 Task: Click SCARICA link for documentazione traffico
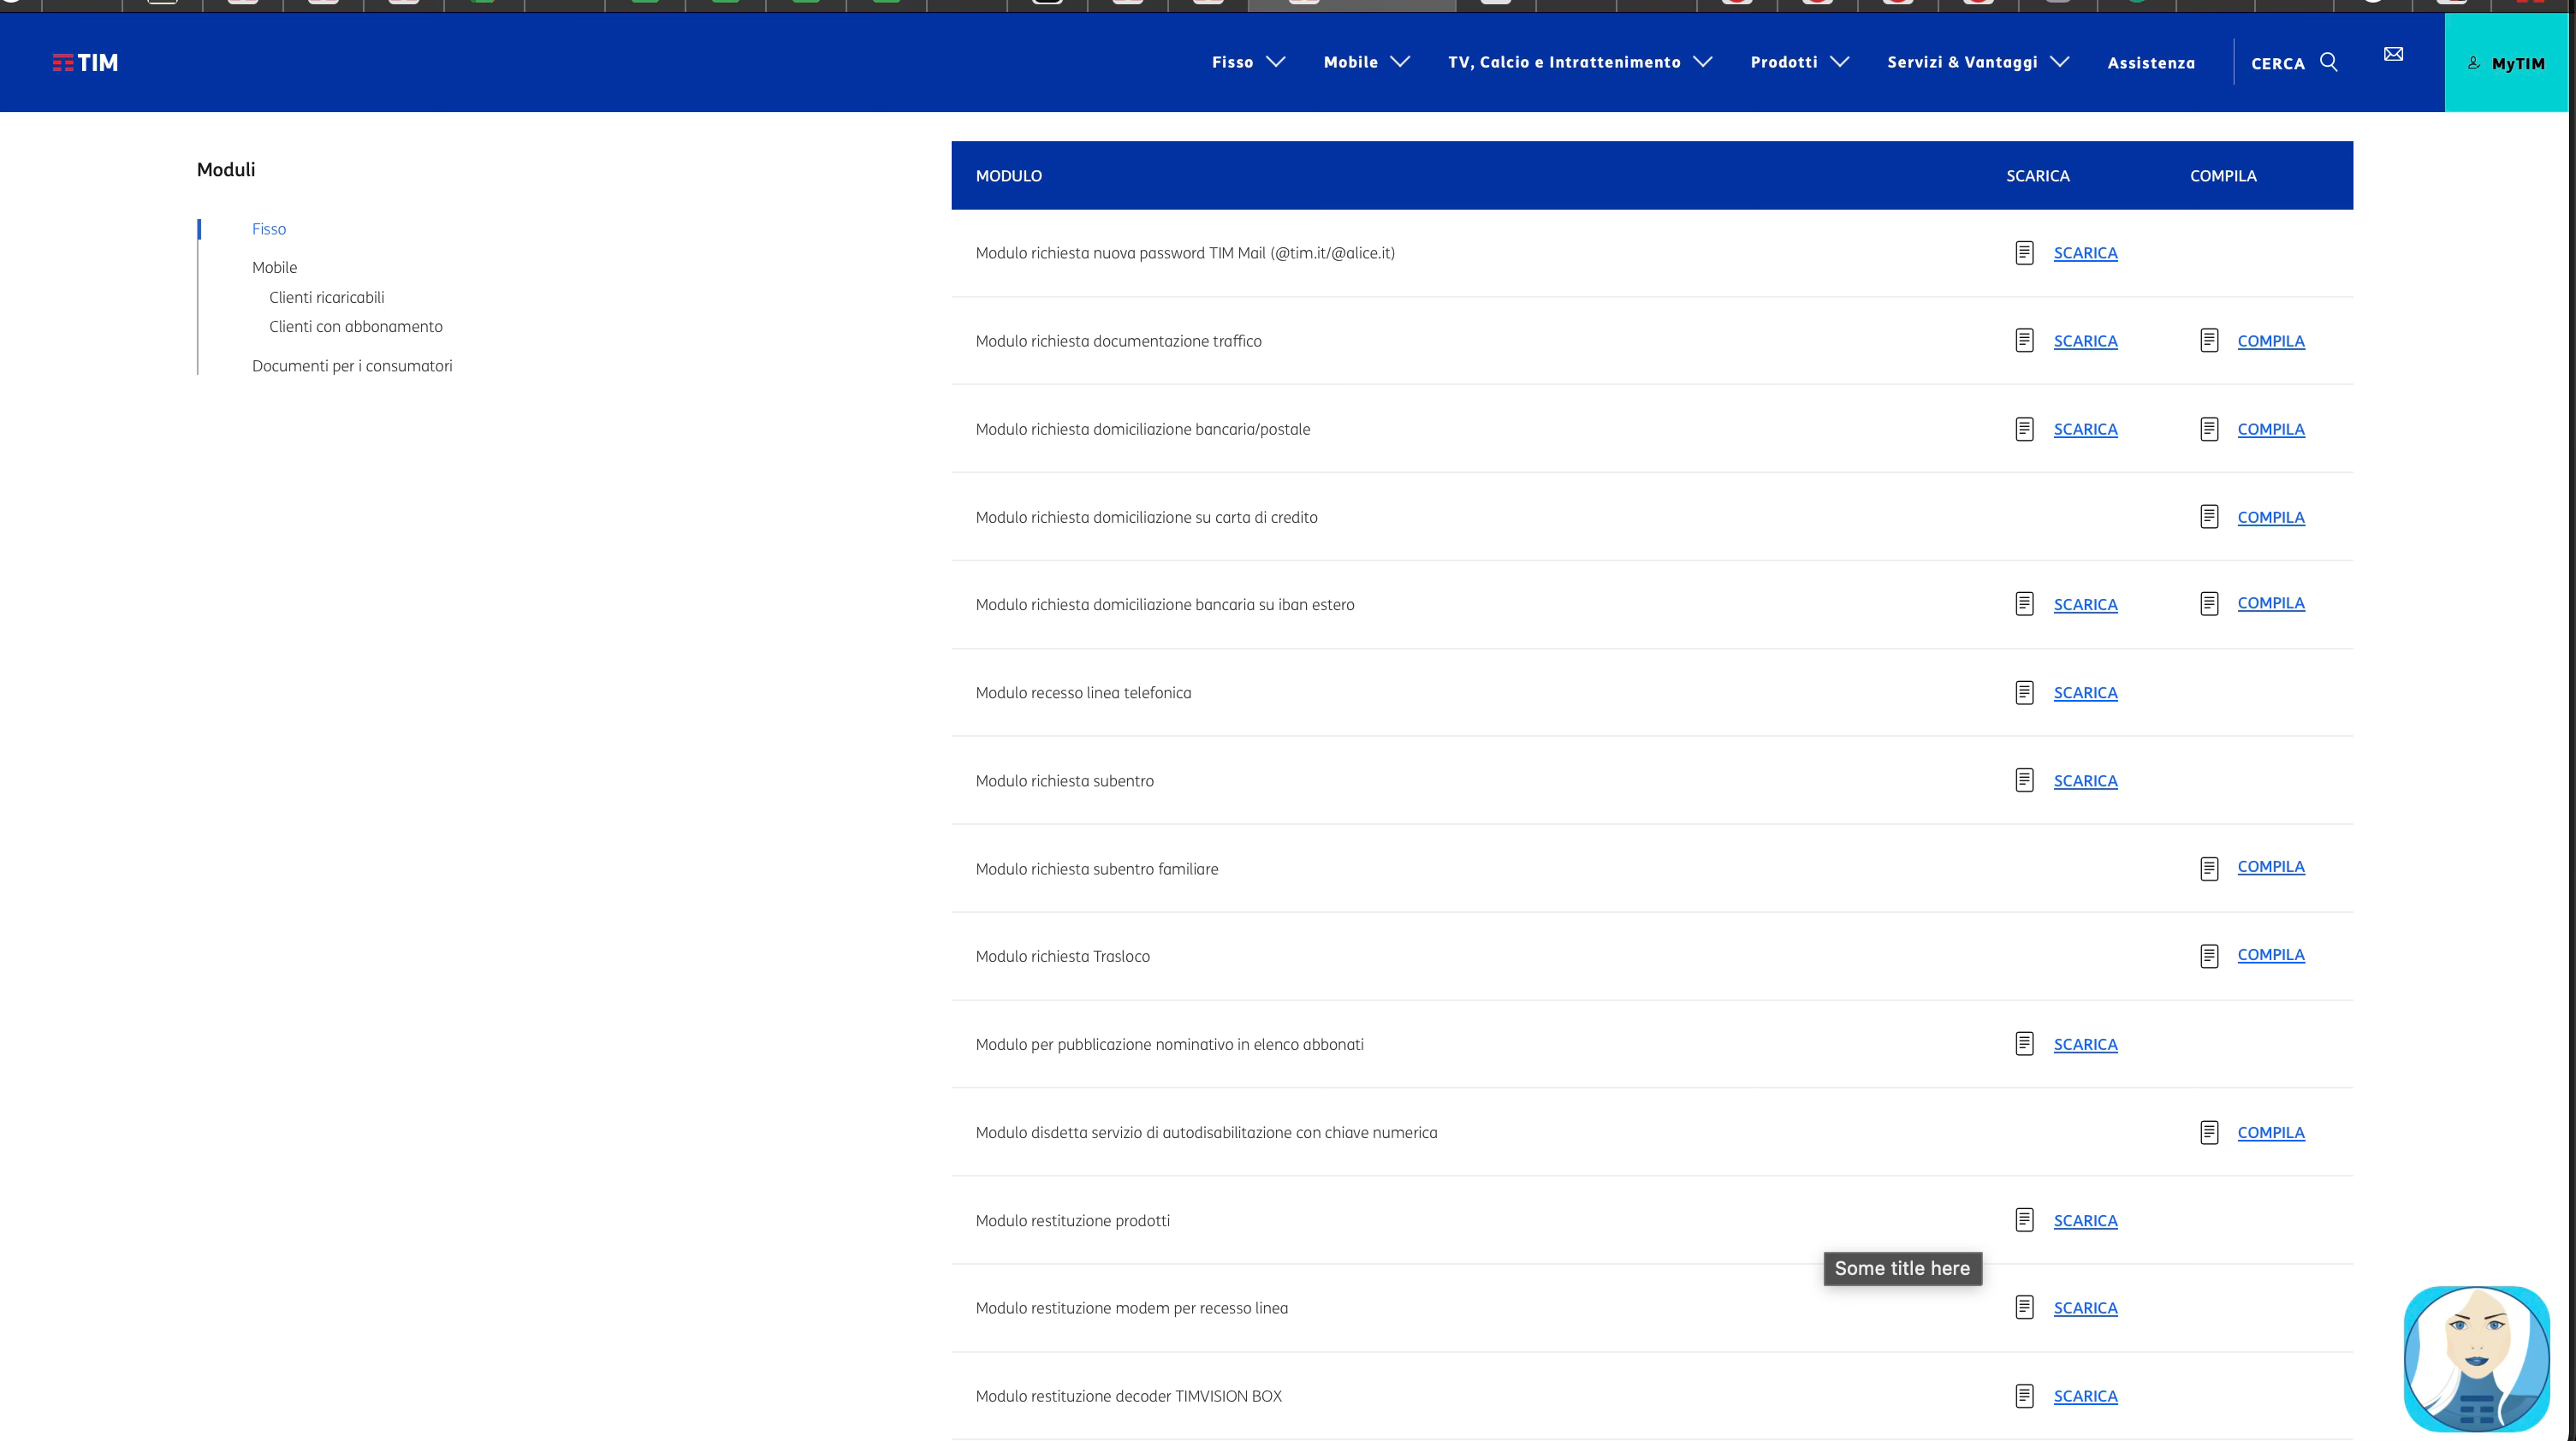(x=2085, y=341)
